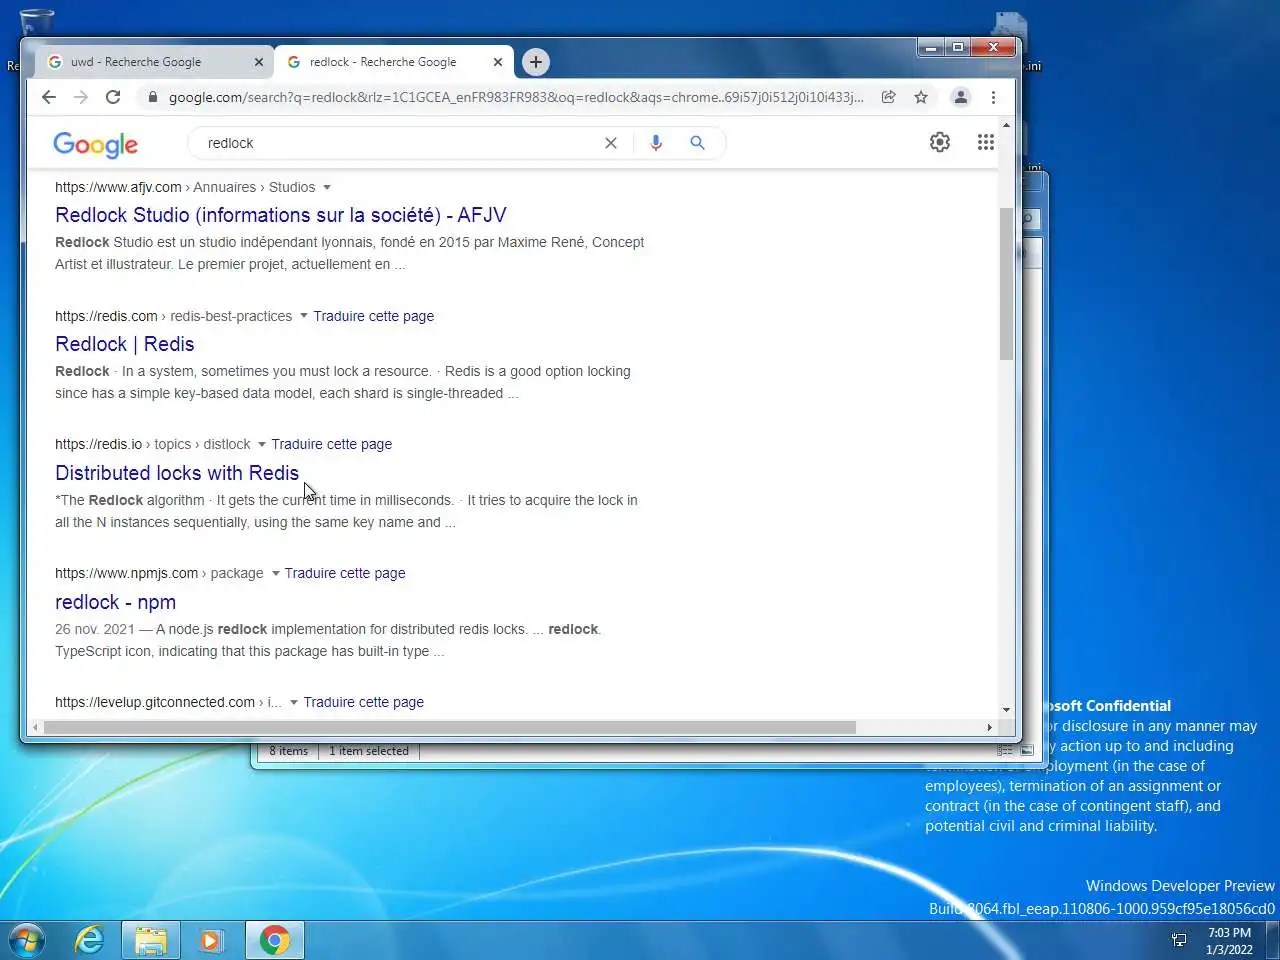Close the 'uwd - Recherche Google' tab
Viewport: 1280px width, 960px height.
259,62
